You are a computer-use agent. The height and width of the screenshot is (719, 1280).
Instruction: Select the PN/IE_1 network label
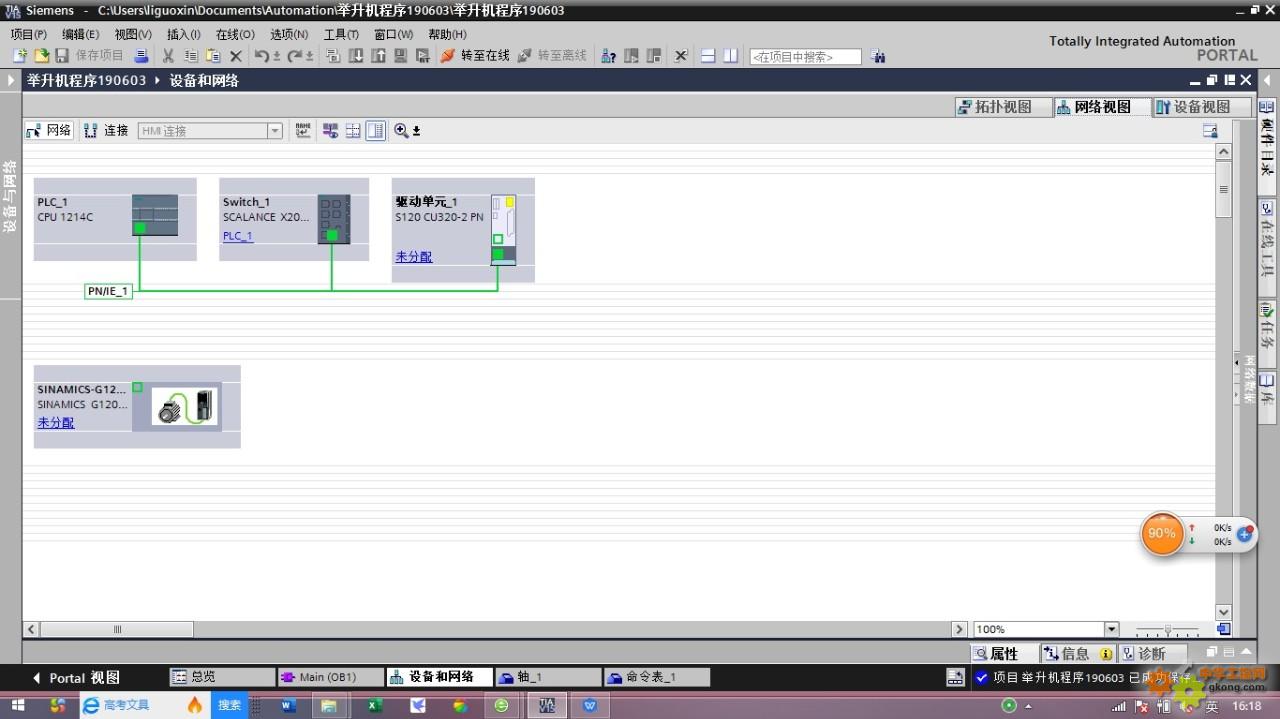[108, 291]
